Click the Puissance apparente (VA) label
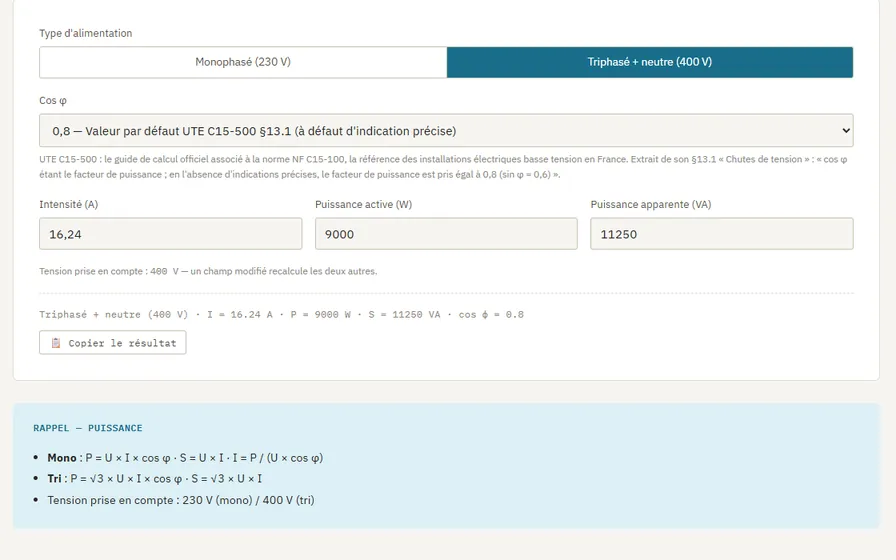896x560 pixels. pos(651,205)
